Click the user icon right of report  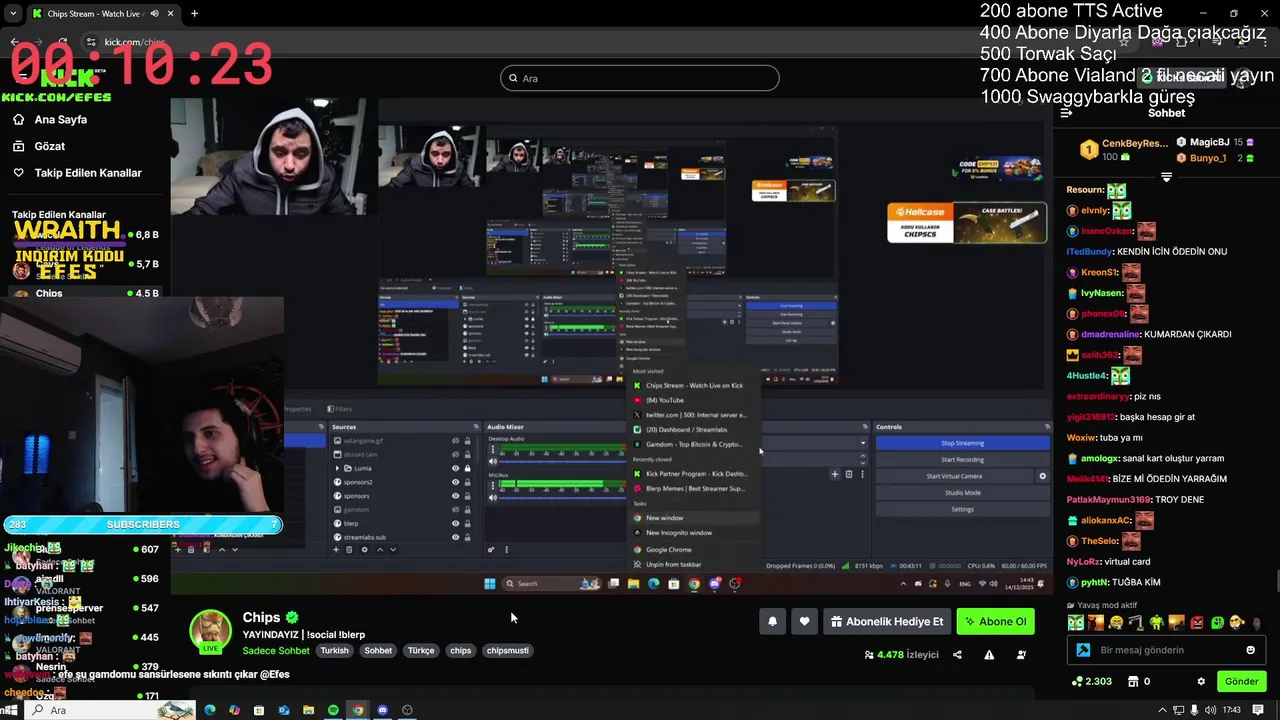(x=1021, y=655)
